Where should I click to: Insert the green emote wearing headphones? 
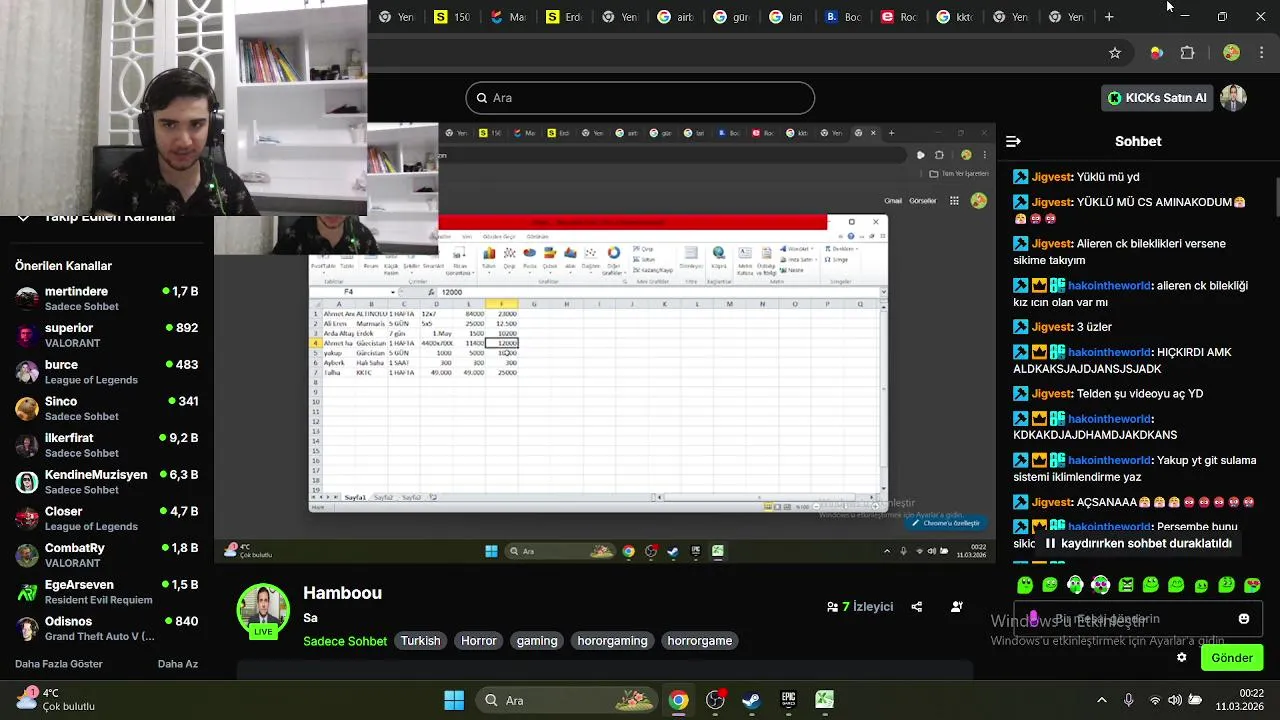(1075, 585)
